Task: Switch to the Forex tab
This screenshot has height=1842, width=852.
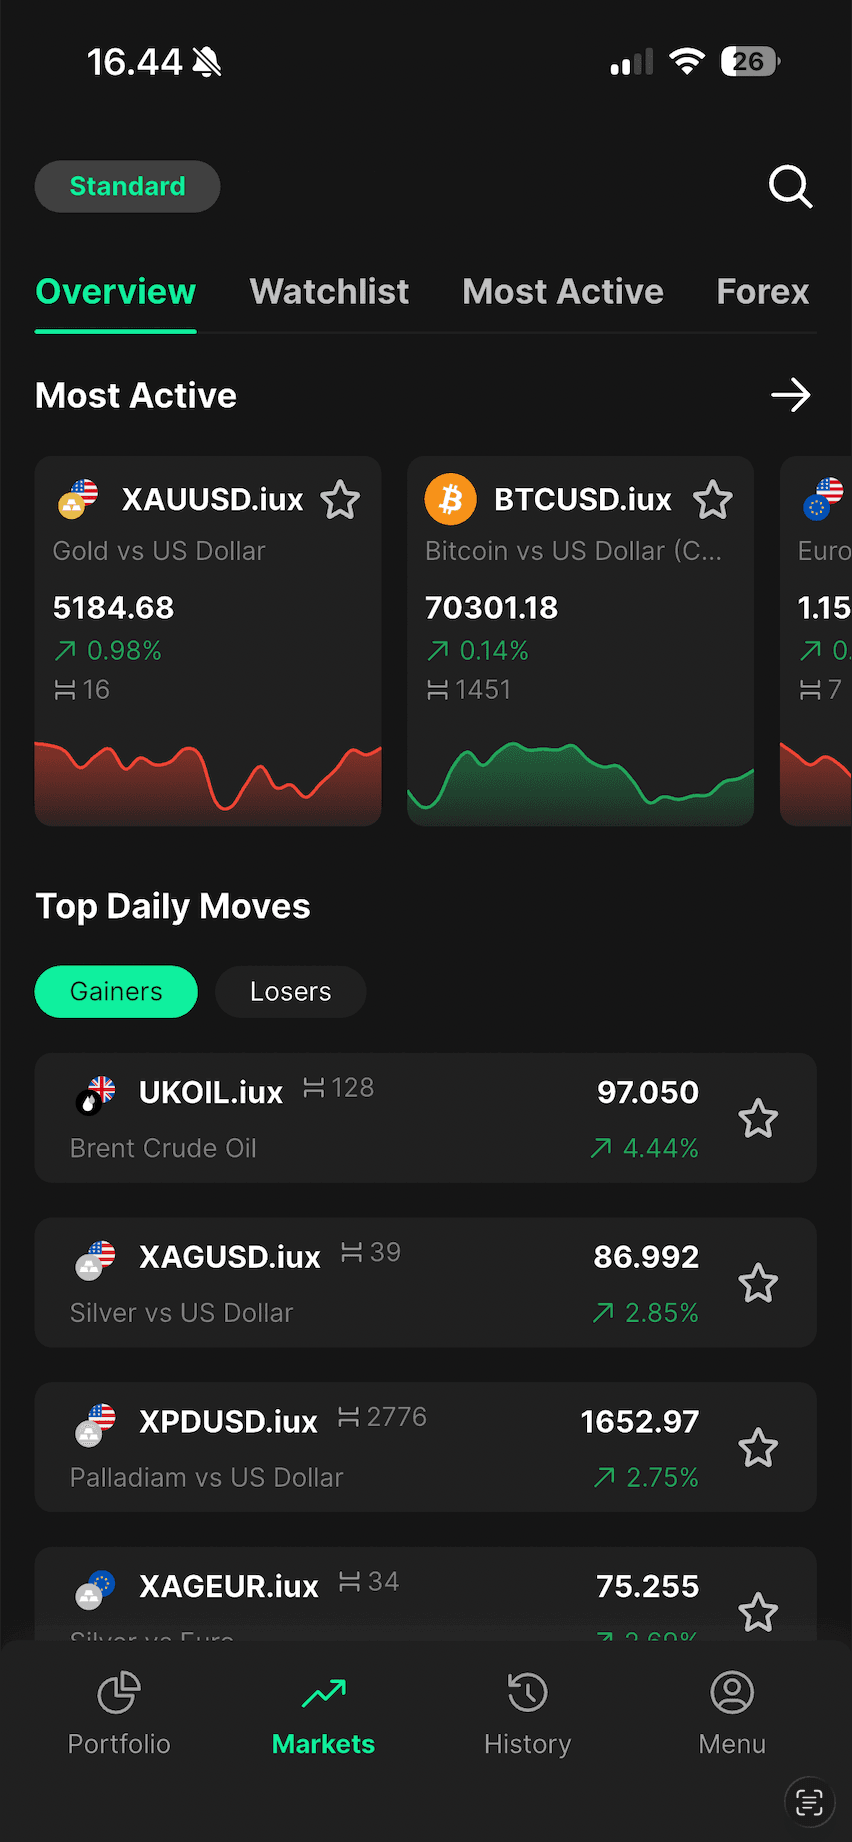Action: (x=762, y=292)
